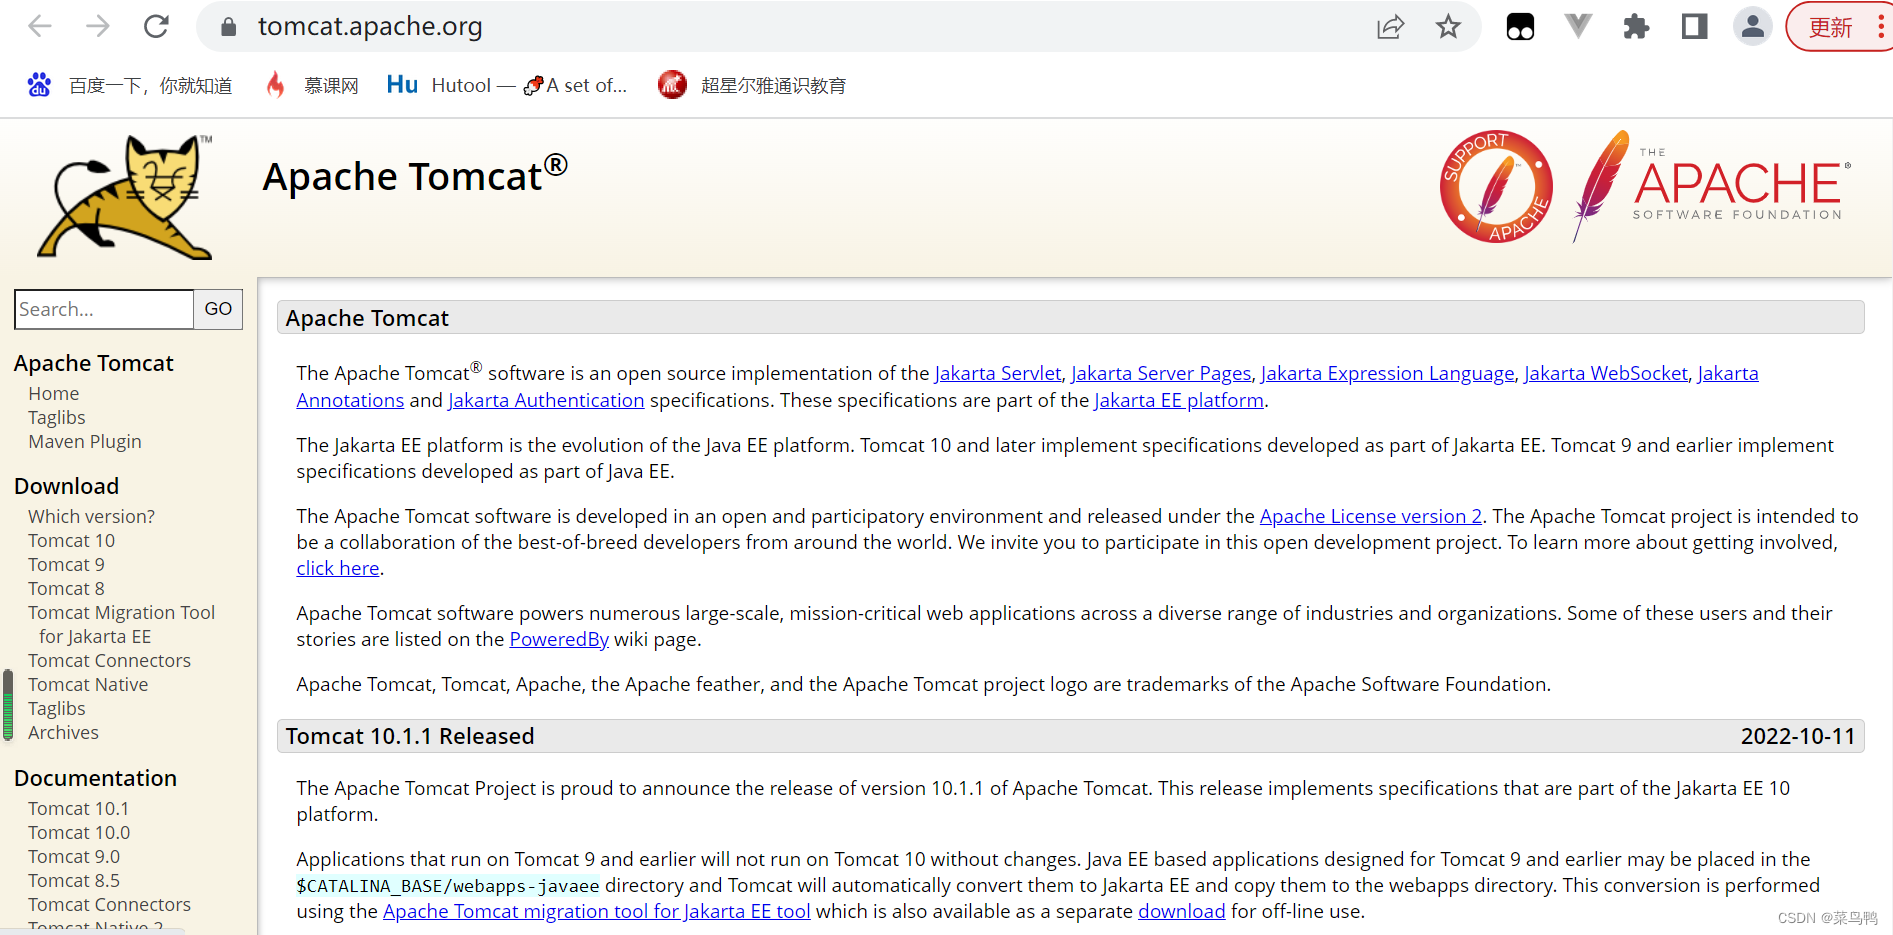The image size is (1893, 935).
Task: Click the GO search button
Action: pyautogui.click(x=217, y=309)
